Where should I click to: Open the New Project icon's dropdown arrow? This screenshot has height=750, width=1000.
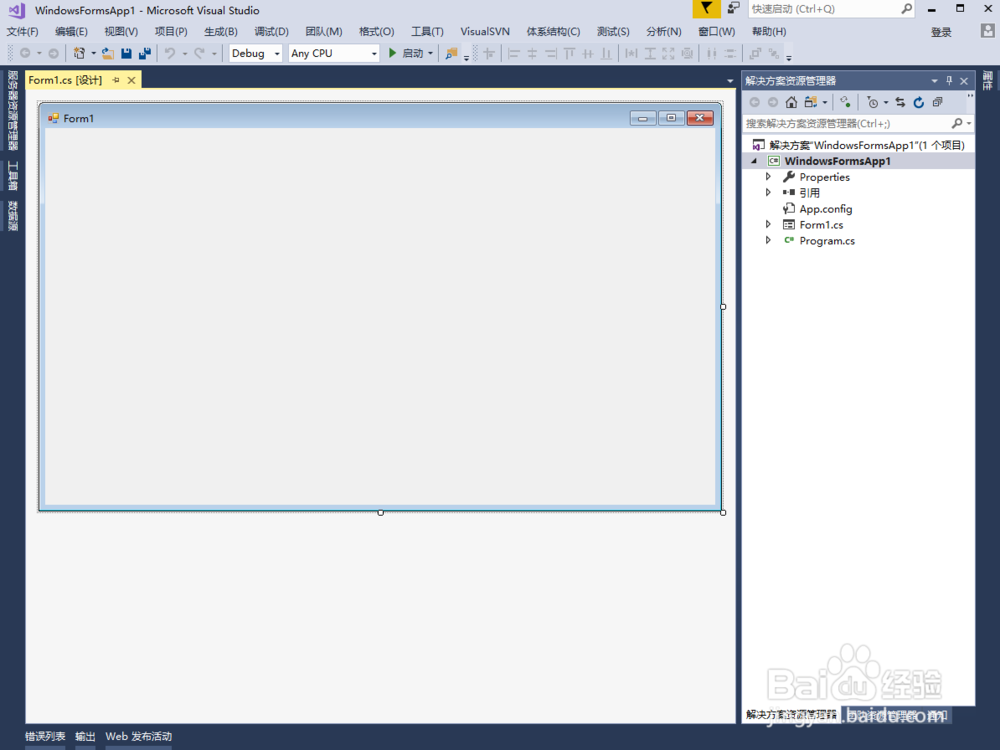(93, 54)
